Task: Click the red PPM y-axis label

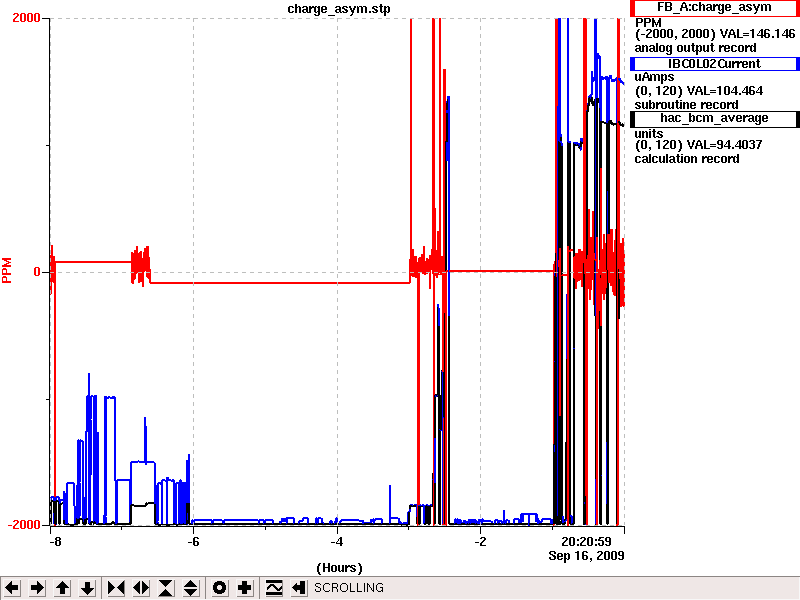Action: (7, 271)
